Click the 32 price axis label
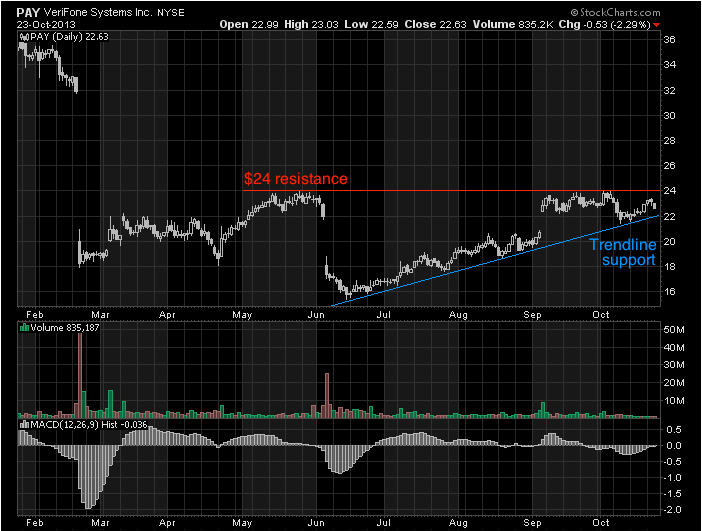The width and height of the screenshot is (702, 531). pyautogui.click(x=670, y=90)
